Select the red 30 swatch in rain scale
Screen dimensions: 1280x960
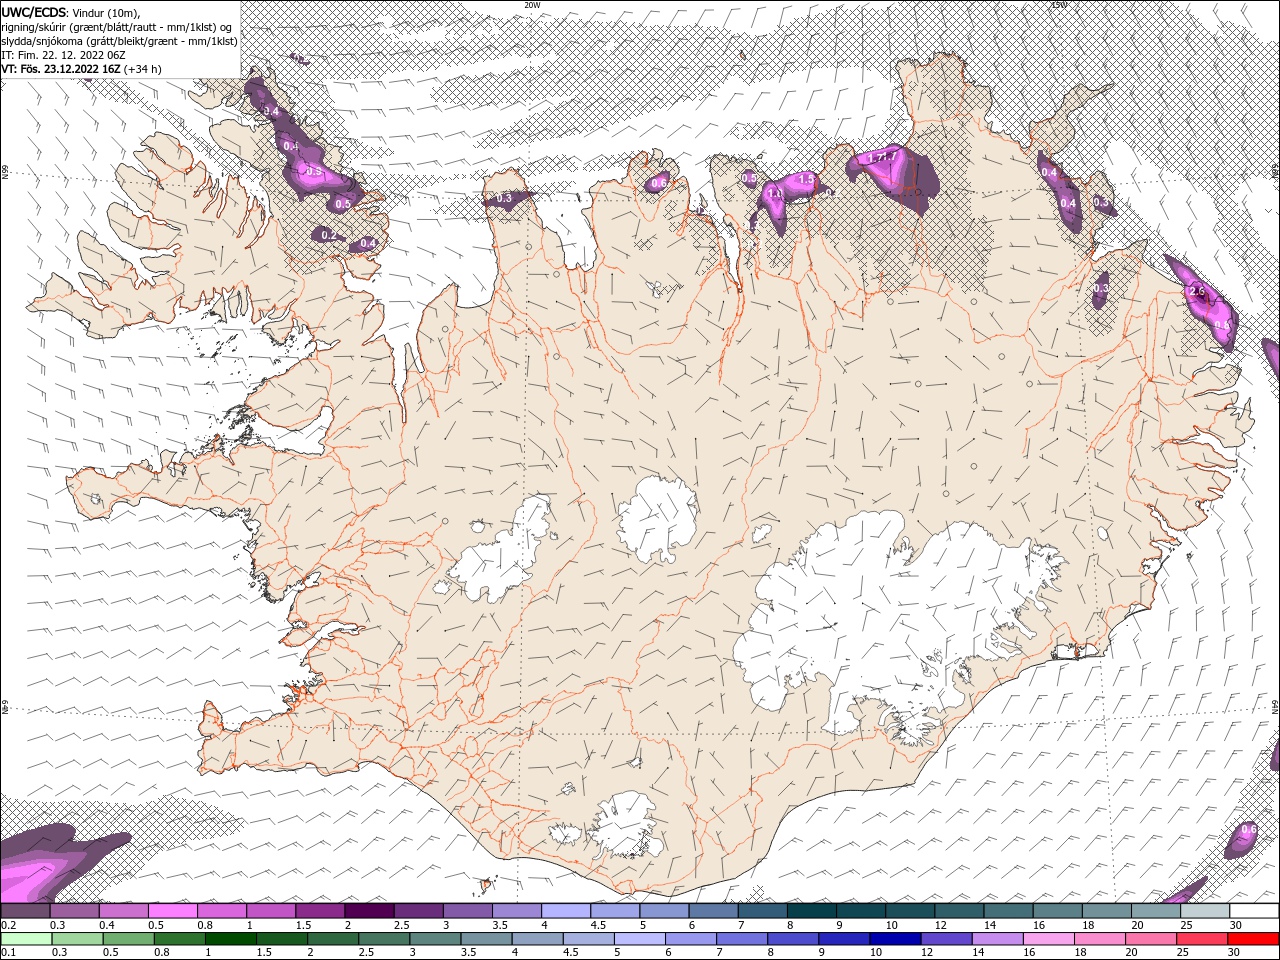click(x=1254, y=939)
